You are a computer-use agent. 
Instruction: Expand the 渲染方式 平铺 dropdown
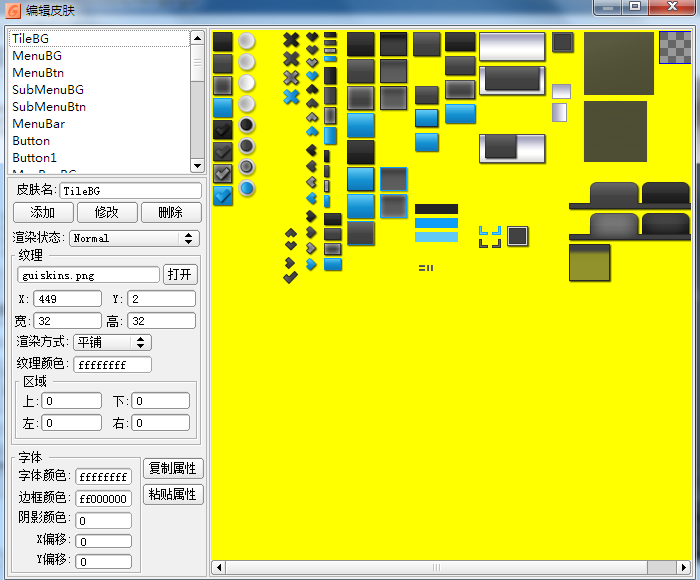(x=112, y=342)
